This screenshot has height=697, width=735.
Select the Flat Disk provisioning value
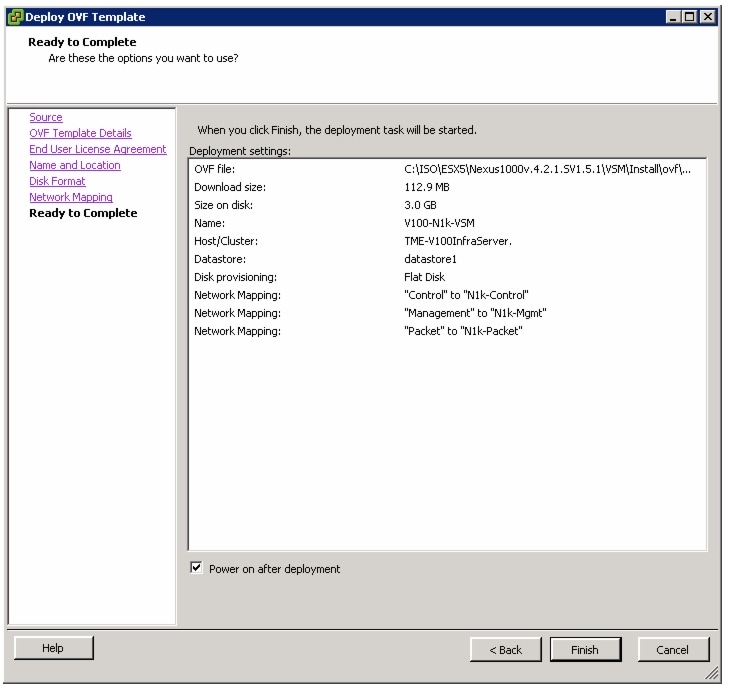tap(424, 277)
